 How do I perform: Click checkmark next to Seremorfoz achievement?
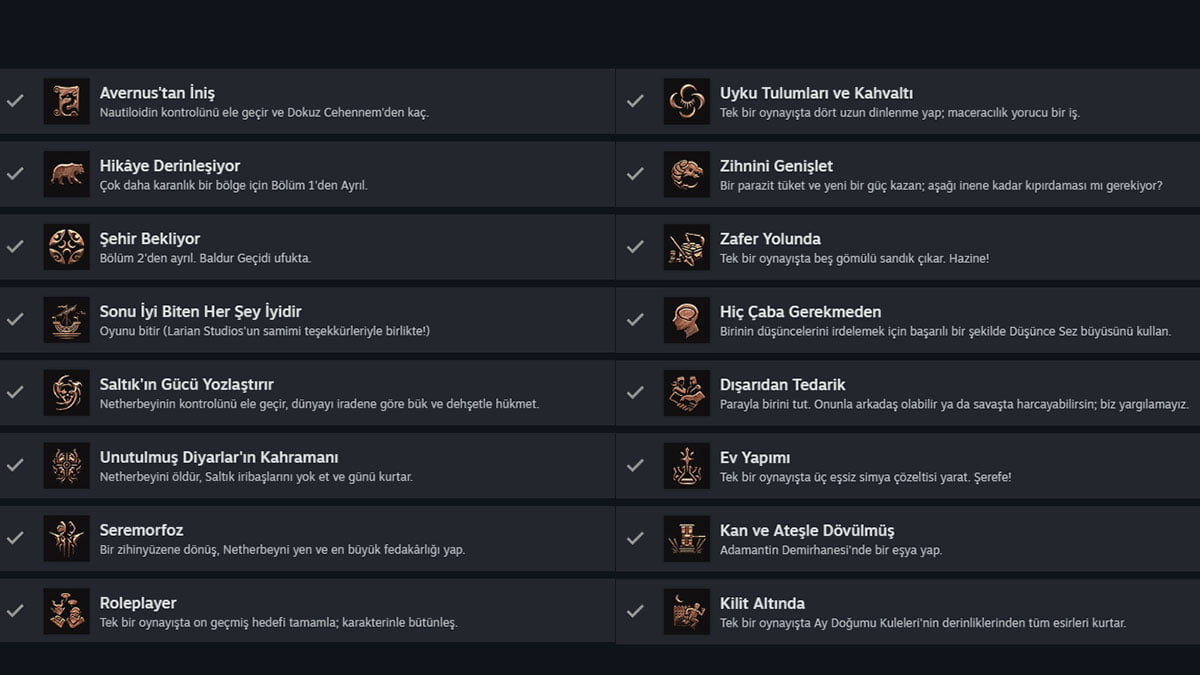15,538
